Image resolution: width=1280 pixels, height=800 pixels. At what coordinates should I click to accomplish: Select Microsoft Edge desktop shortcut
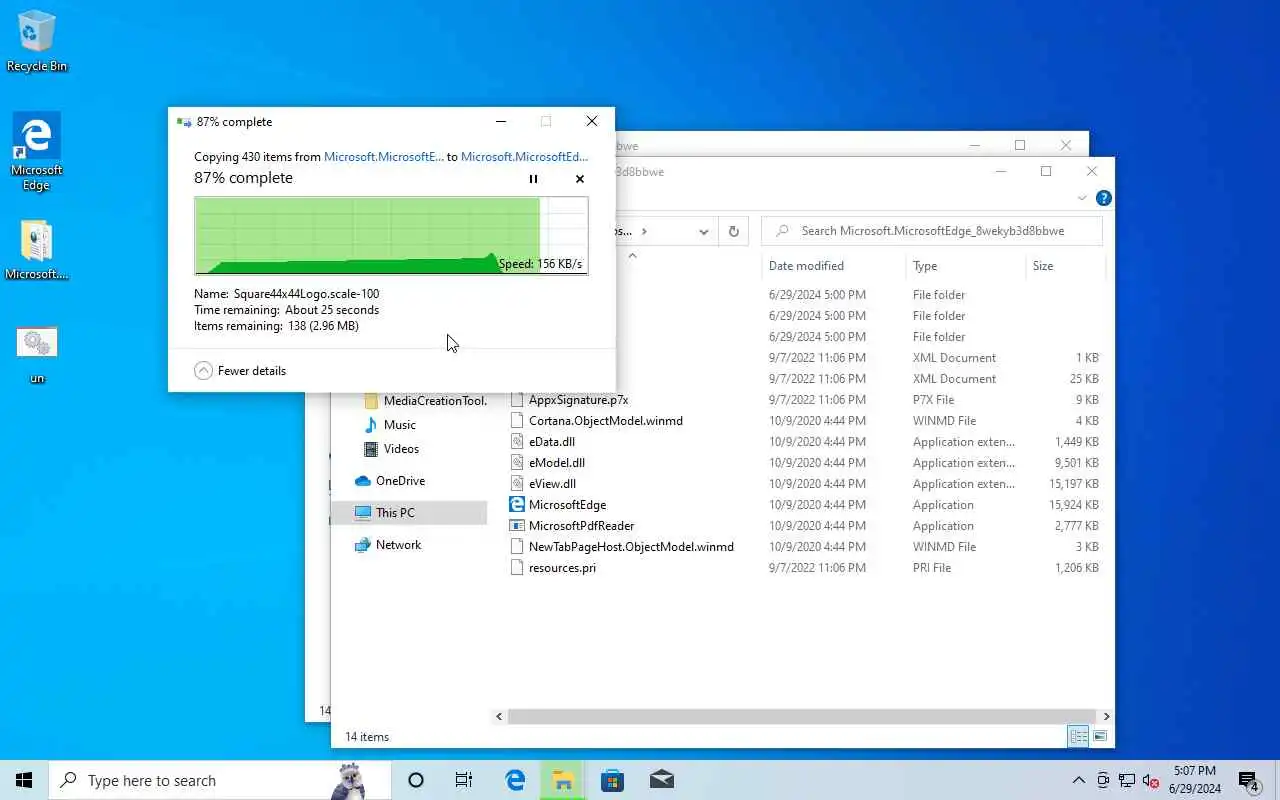tap(37, 152)
